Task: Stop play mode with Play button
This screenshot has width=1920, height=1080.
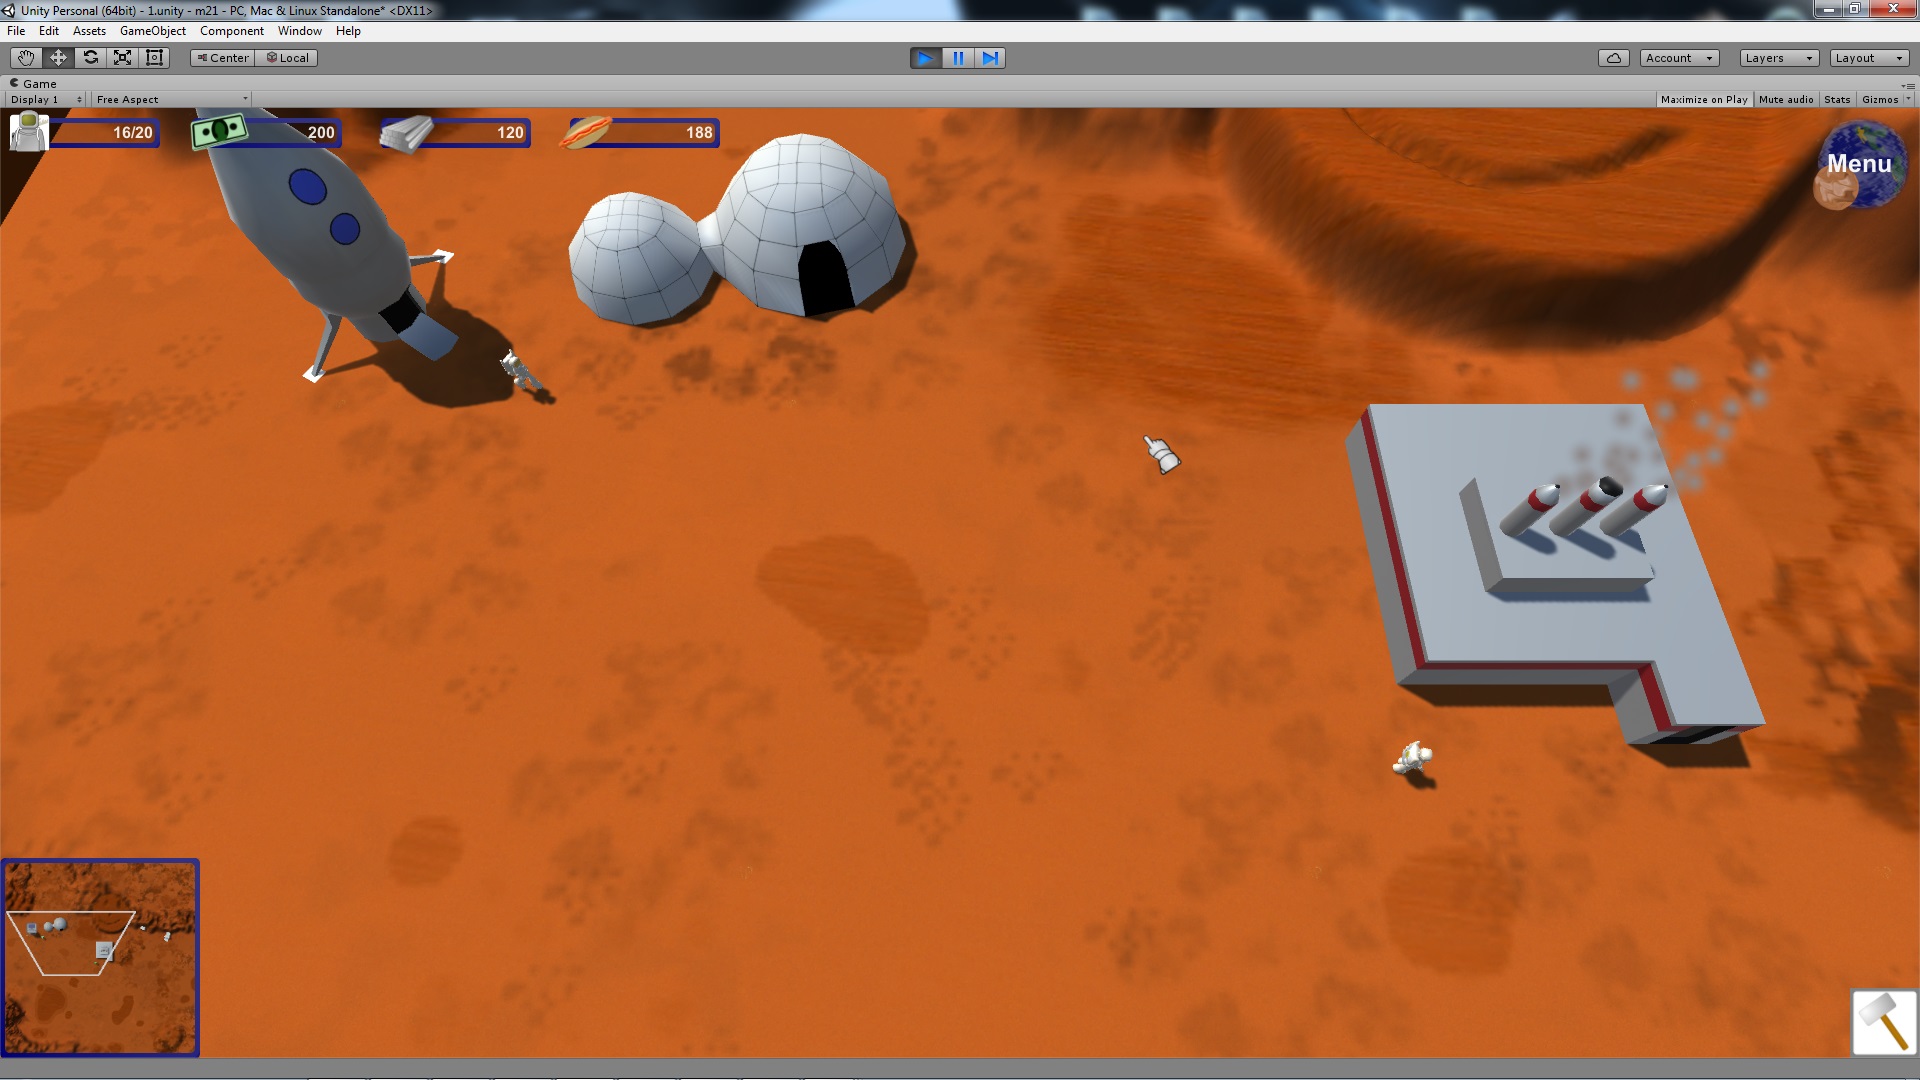Action: (925, 58)
